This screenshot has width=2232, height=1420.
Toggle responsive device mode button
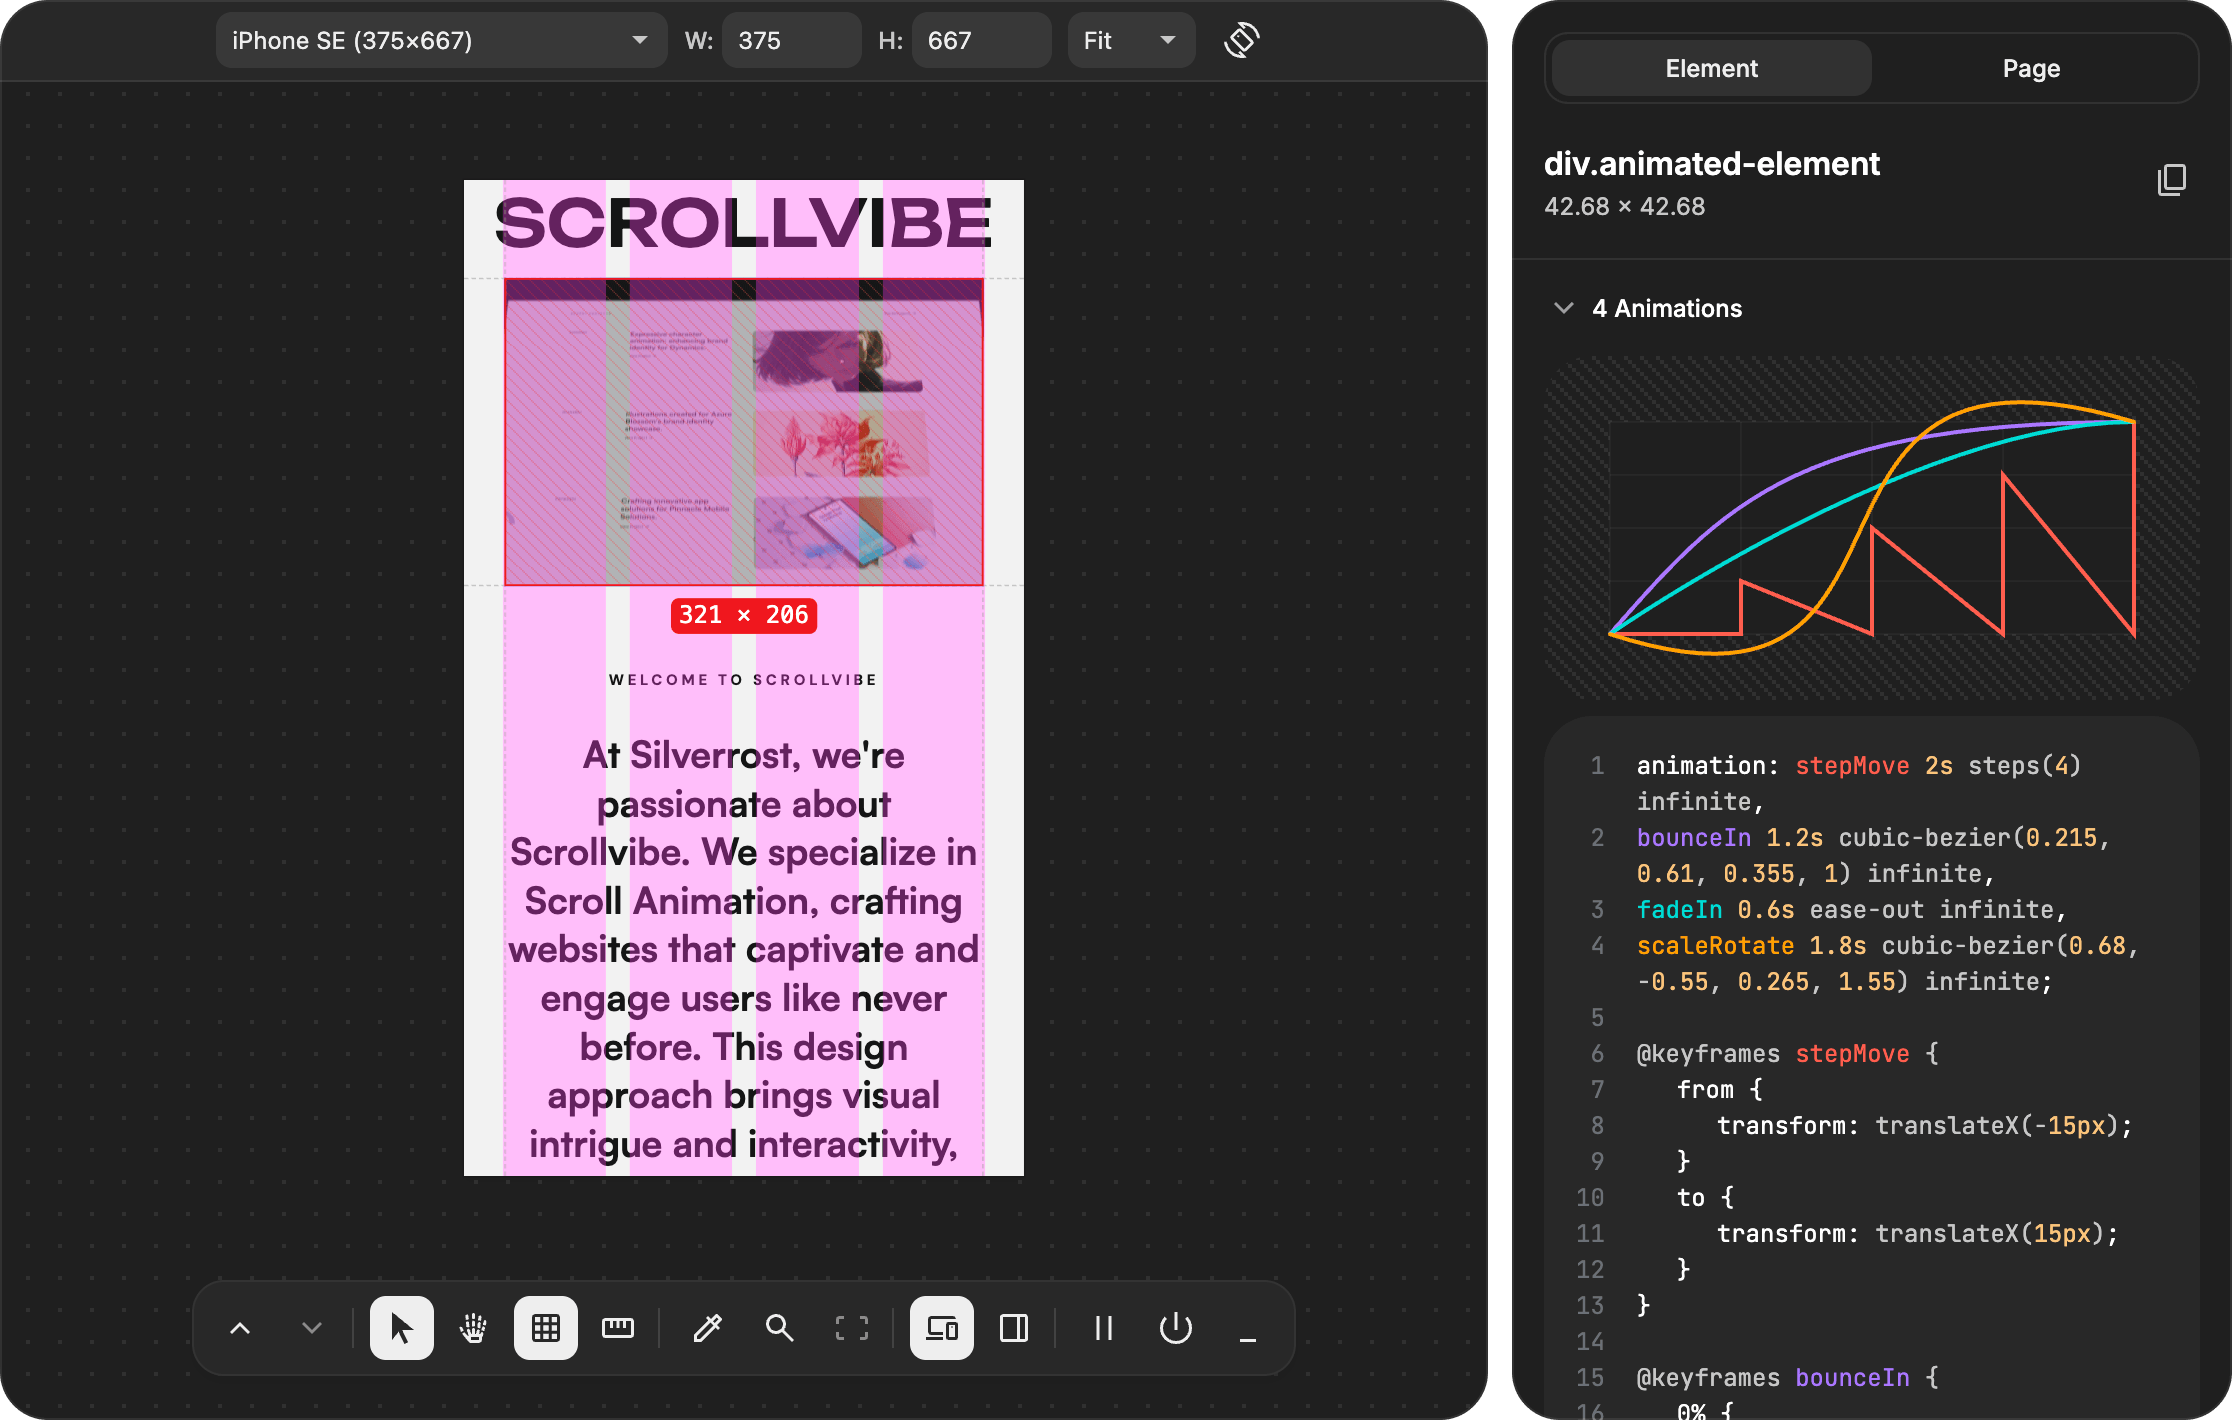coord(941,1328)
